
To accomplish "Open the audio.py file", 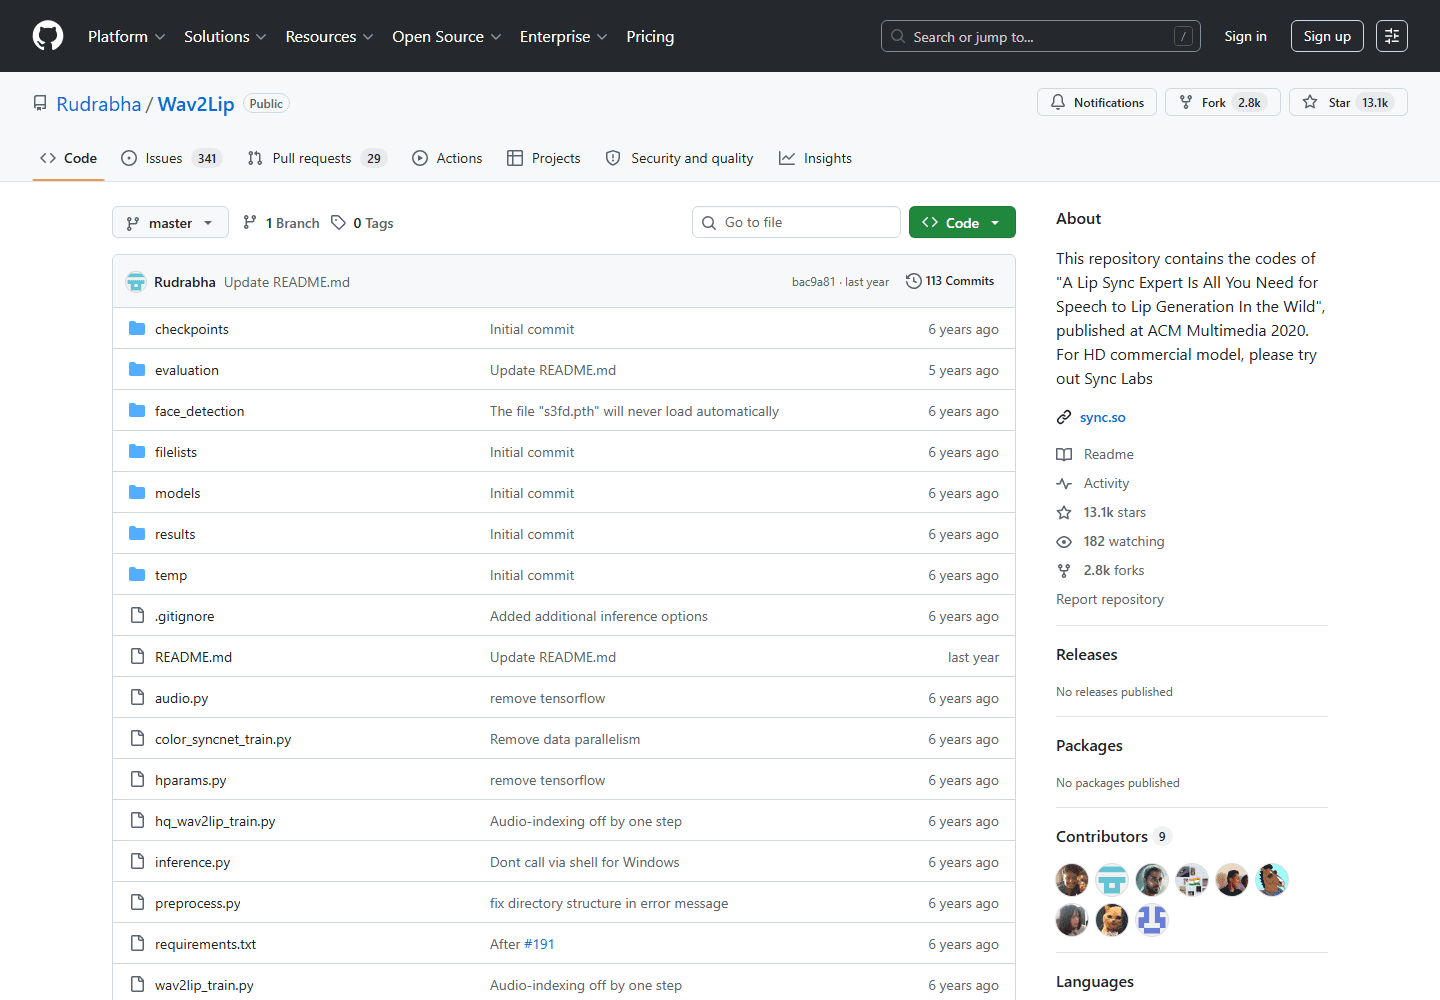I will (182, 698).
